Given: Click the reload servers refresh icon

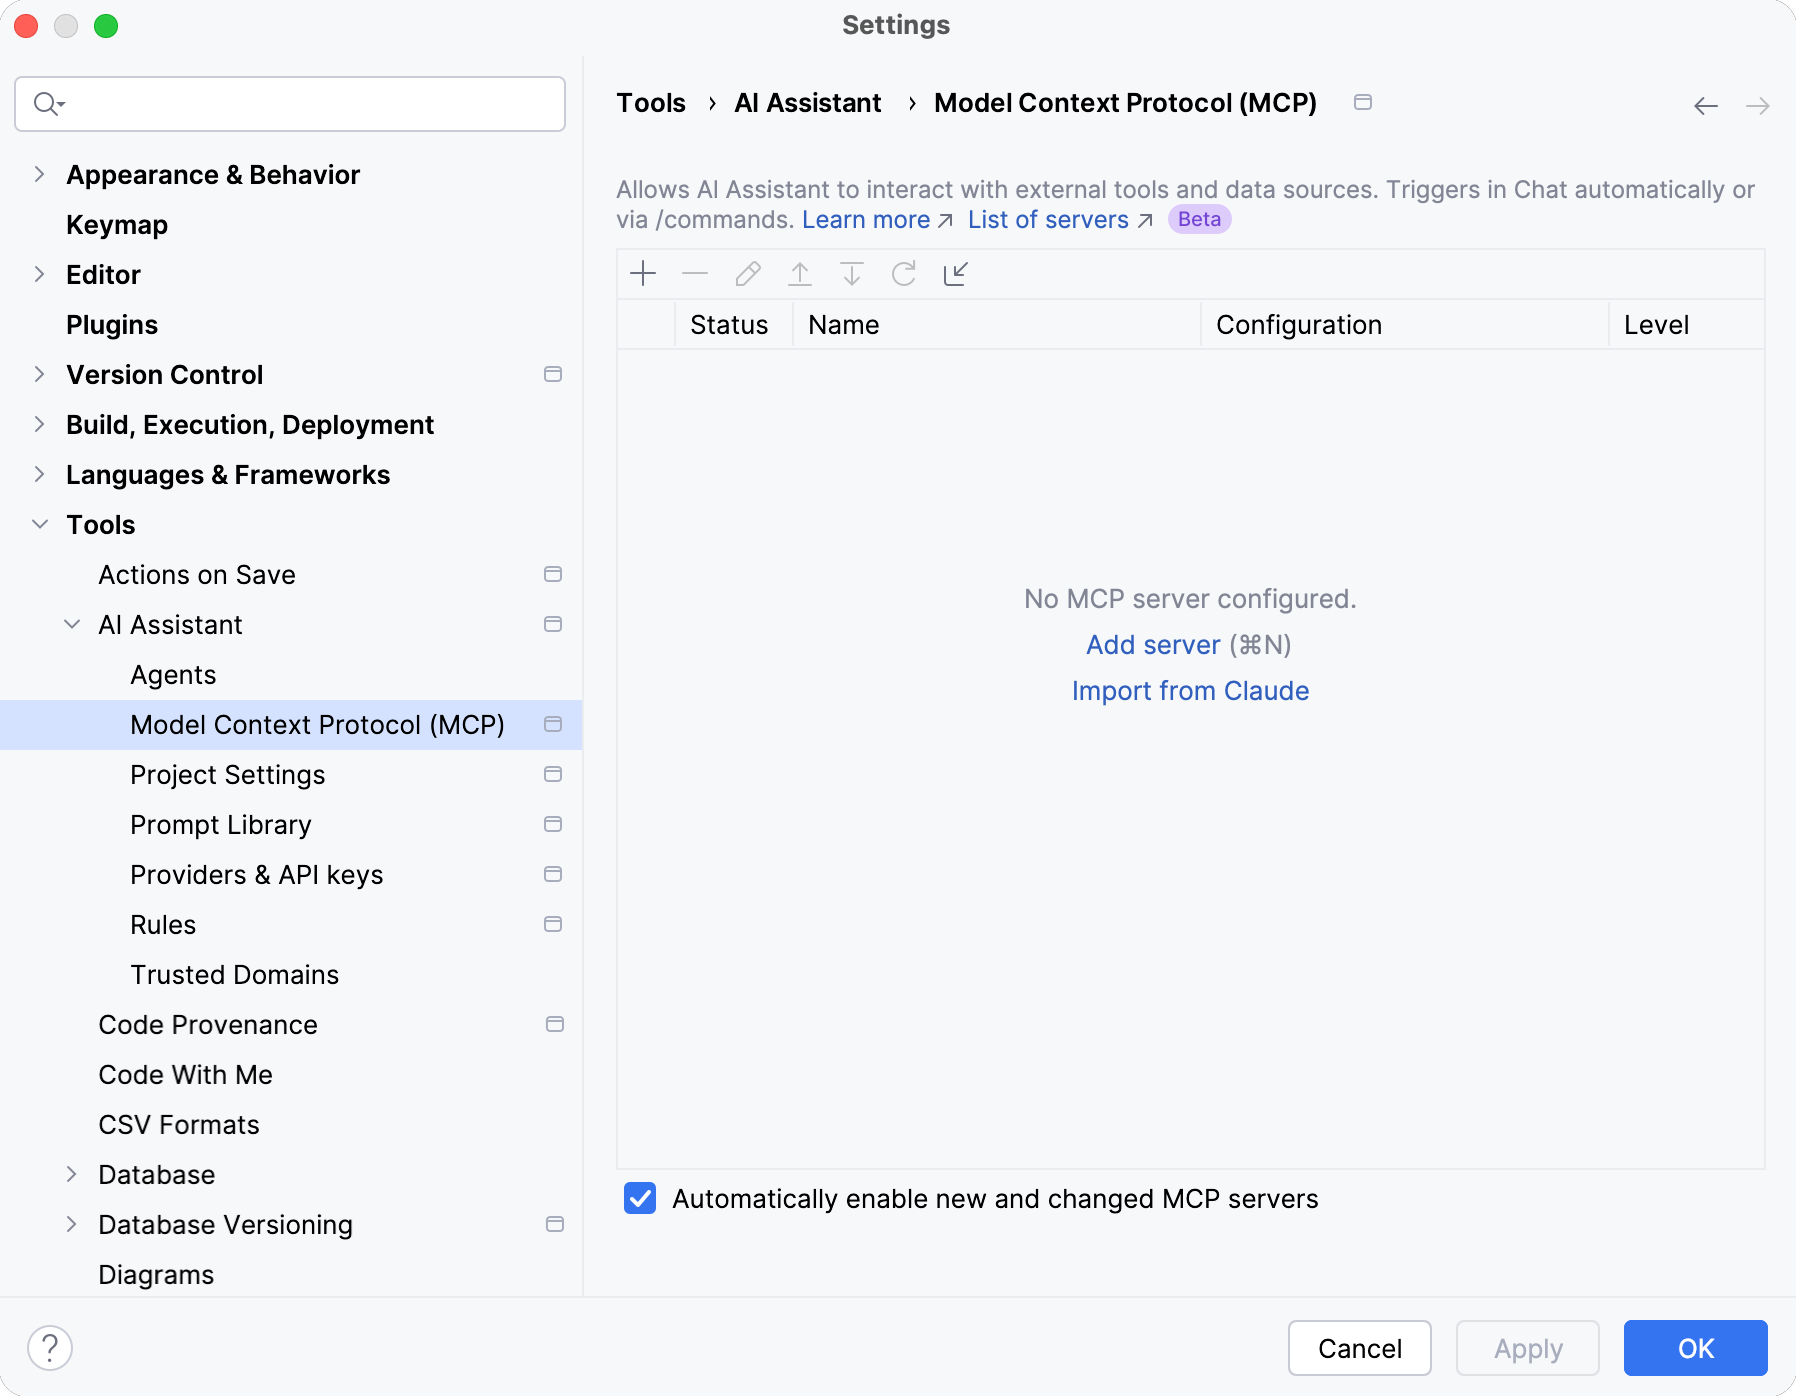Looking at the screenshot, I should [x=903, y=273].
